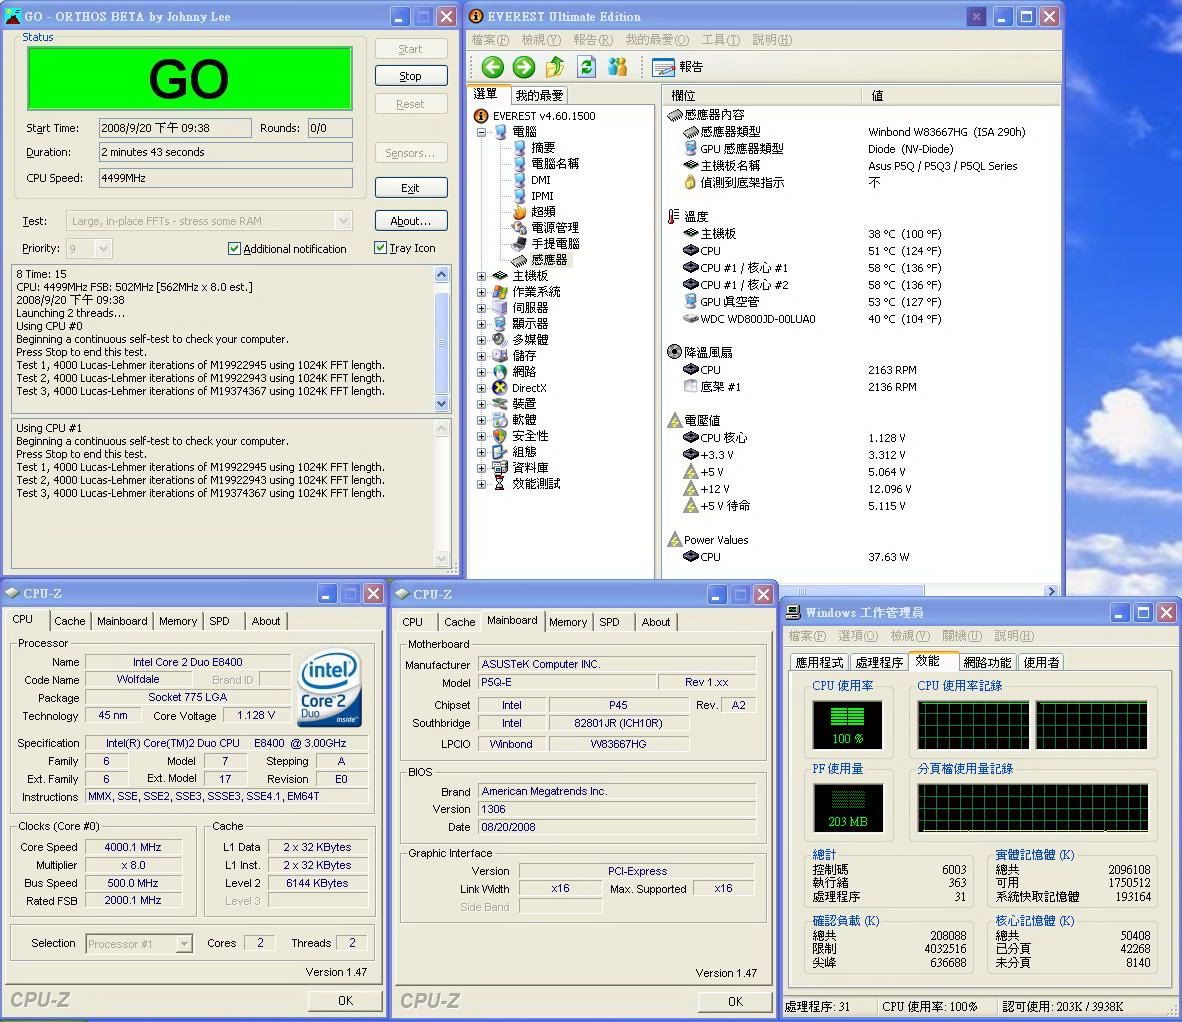Click the 值 value column header in EVEREST
This screenshot has width=1182, height=1022.
[x=960, y=96]
